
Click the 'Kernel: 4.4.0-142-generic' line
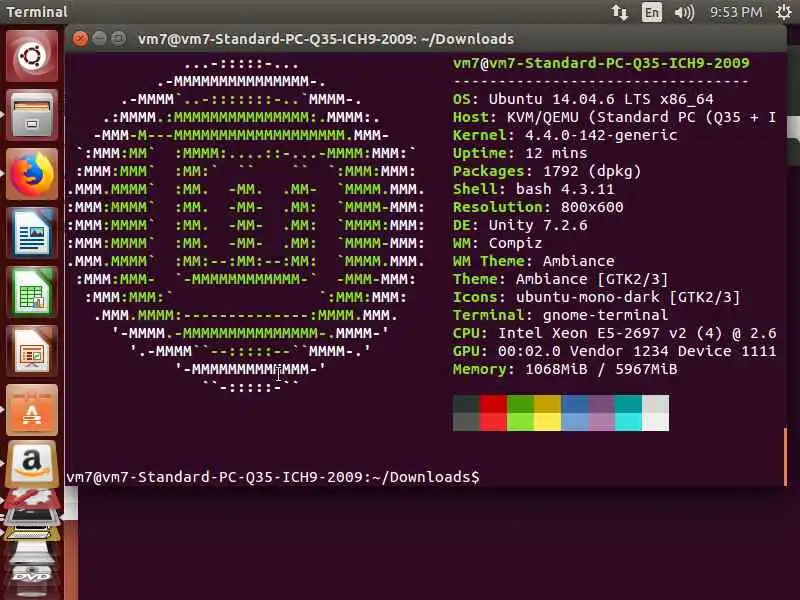click(x=565, y=135)
